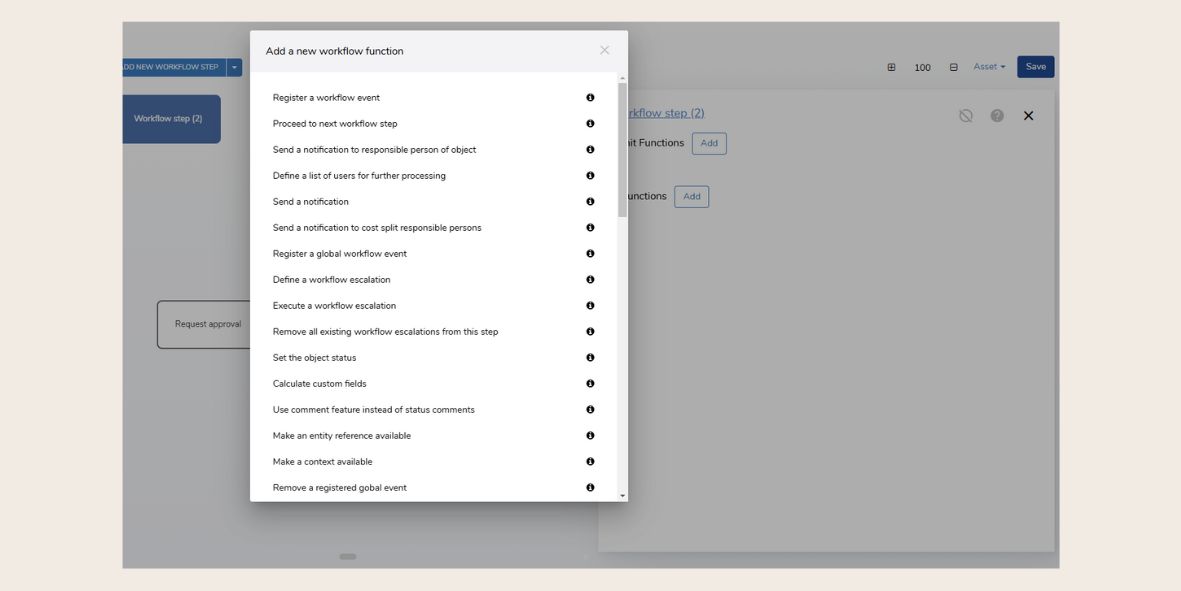The image size is (1181, 591).
Task: Click the info icon for Define a workflow escalation
Action: pos(590,279)
